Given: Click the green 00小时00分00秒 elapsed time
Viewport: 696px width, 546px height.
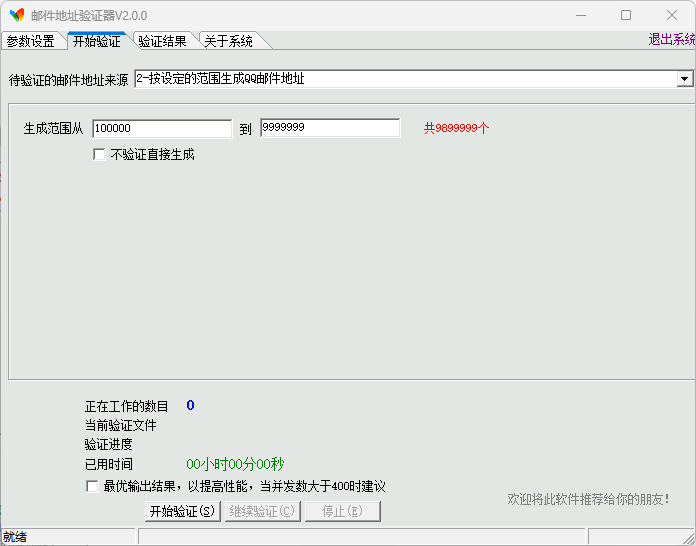Looking at the screenshot, I should 235,464.
